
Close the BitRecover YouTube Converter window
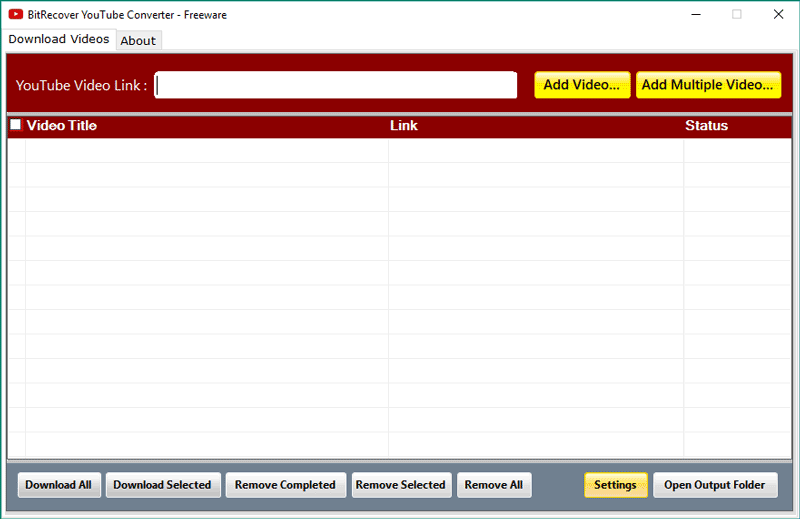[x=778, y=14]
